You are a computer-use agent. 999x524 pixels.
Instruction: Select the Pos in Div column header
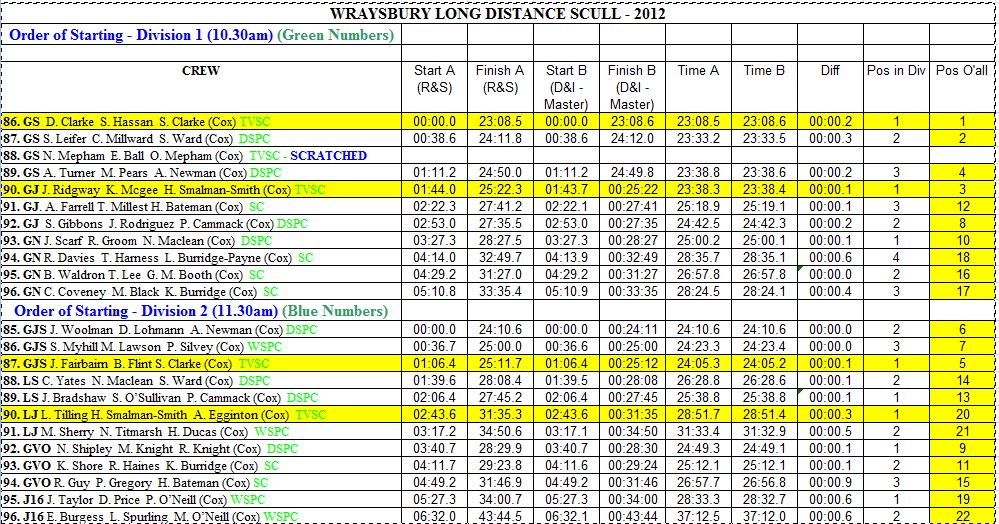(896, 71)
